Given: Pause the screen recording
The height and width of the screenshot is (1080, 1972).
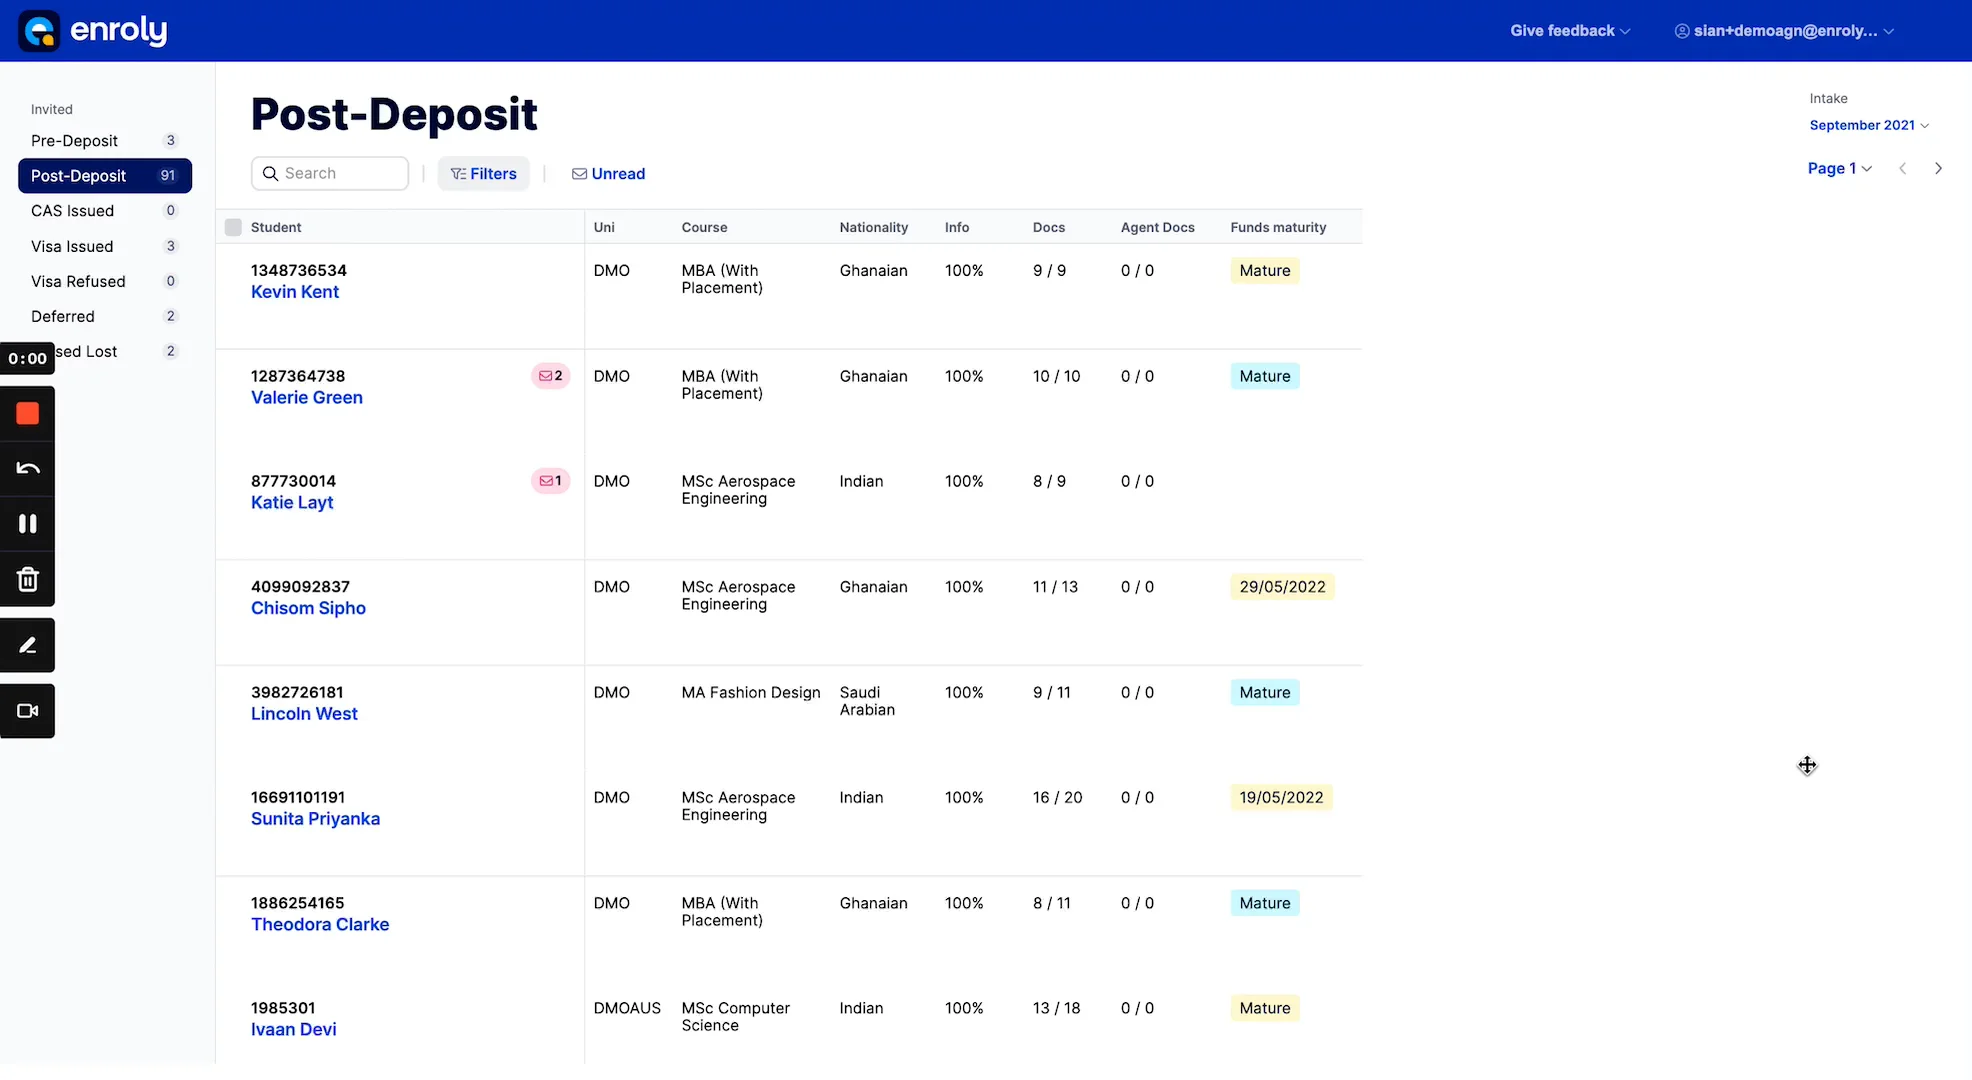Looking at the screenshot, I should coord(28,524).
